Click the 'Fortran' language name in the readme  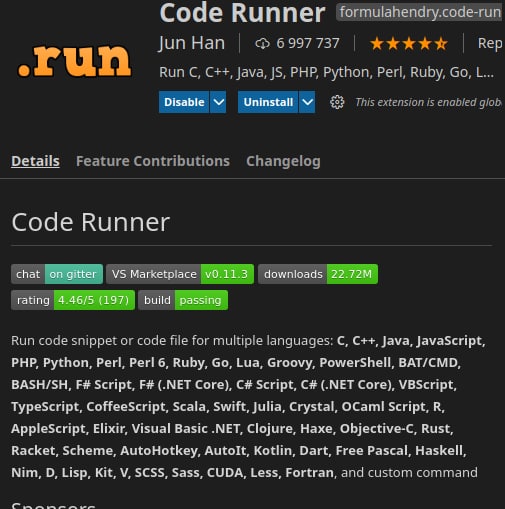(x=309, y=473)
